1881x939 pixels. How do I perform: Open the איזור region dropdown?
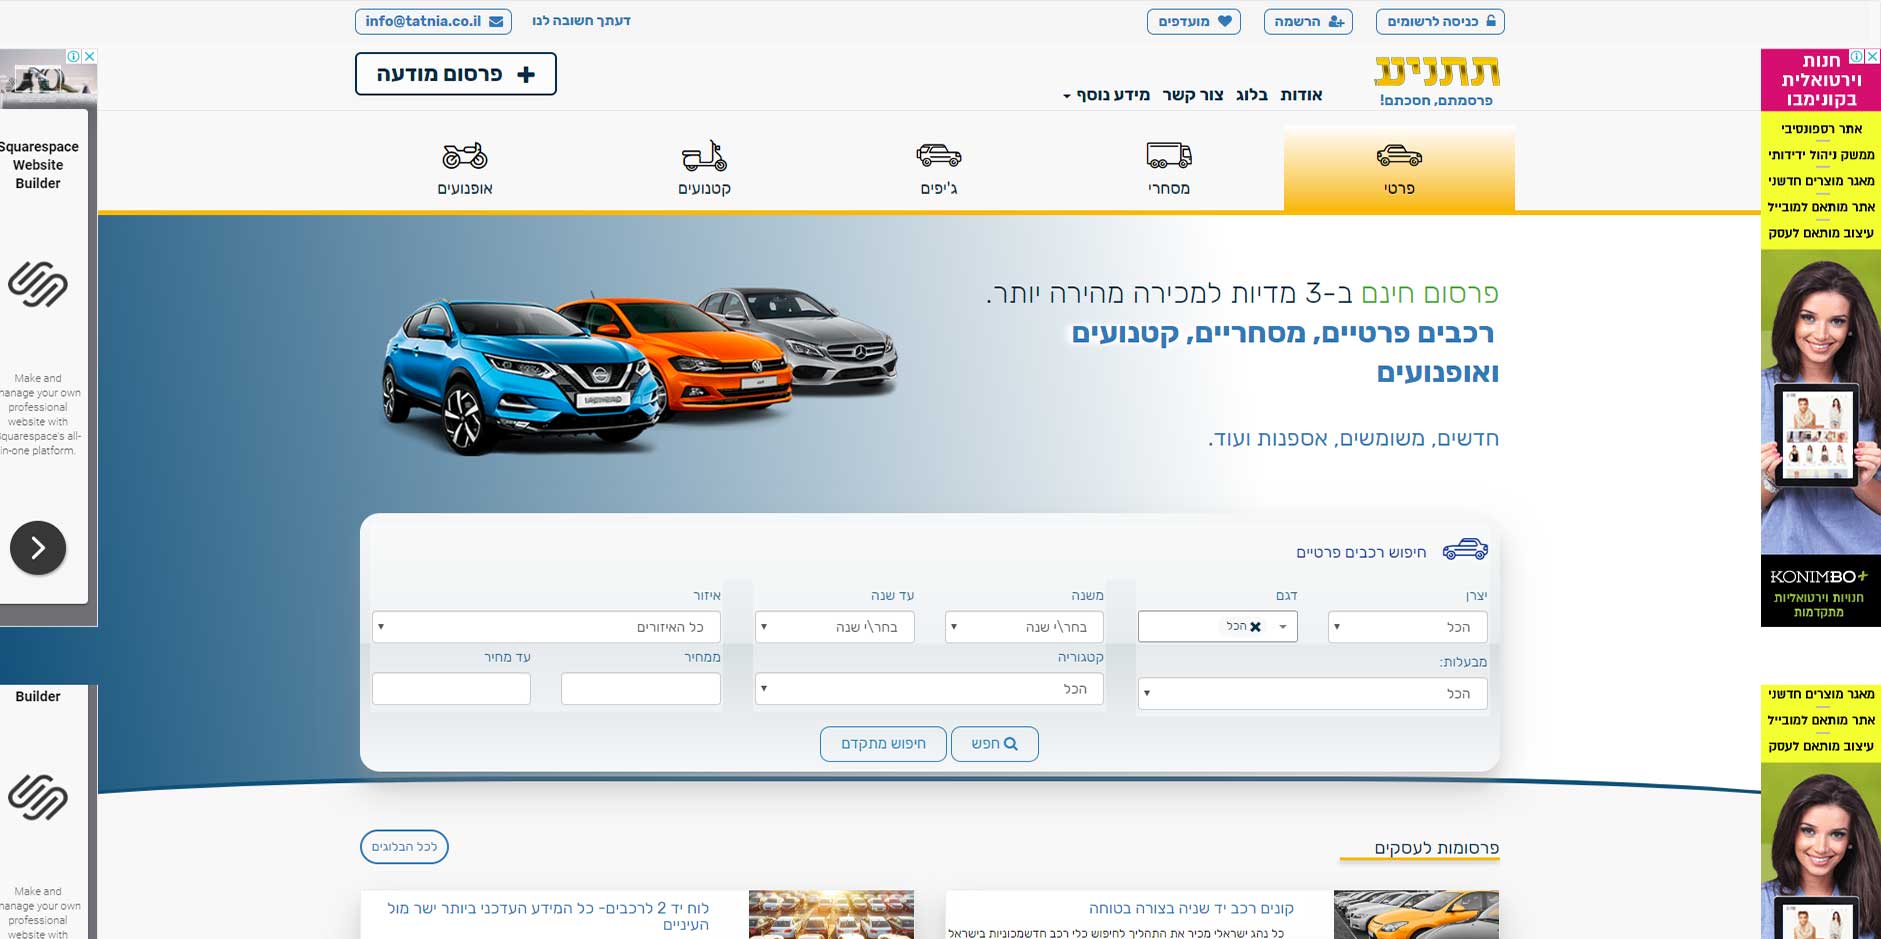[546, 627]
